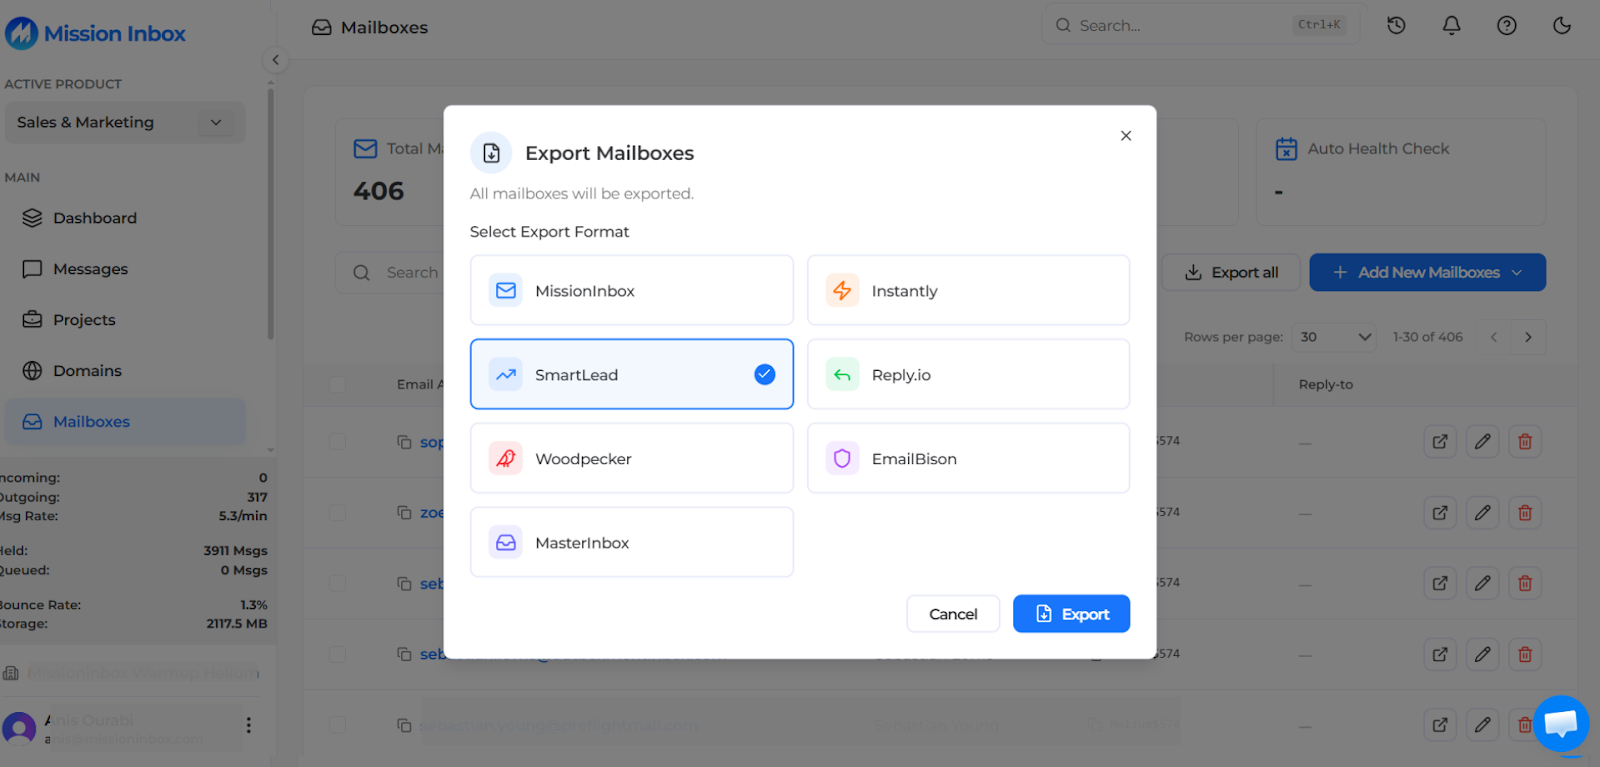
Task: Open fifth row external link icon
Action: click(x=1440, y=725)
